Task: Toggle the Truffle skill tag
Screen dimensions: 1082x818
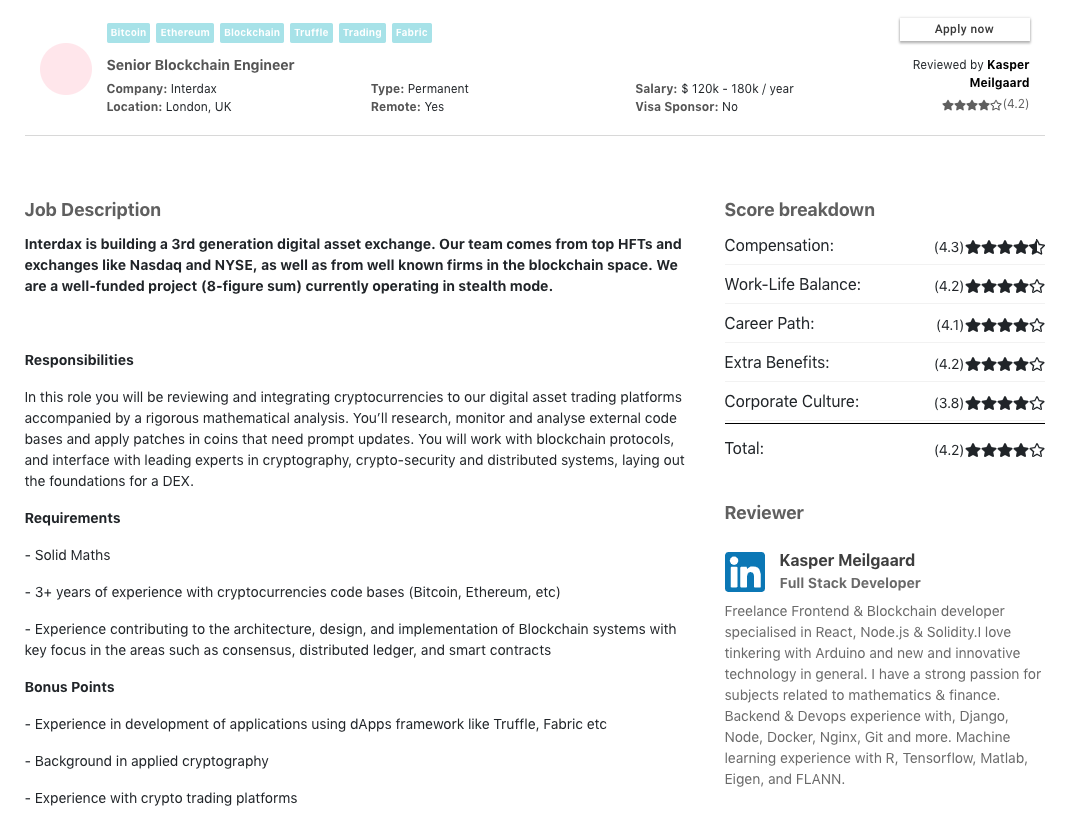Action: pos(311,32)
